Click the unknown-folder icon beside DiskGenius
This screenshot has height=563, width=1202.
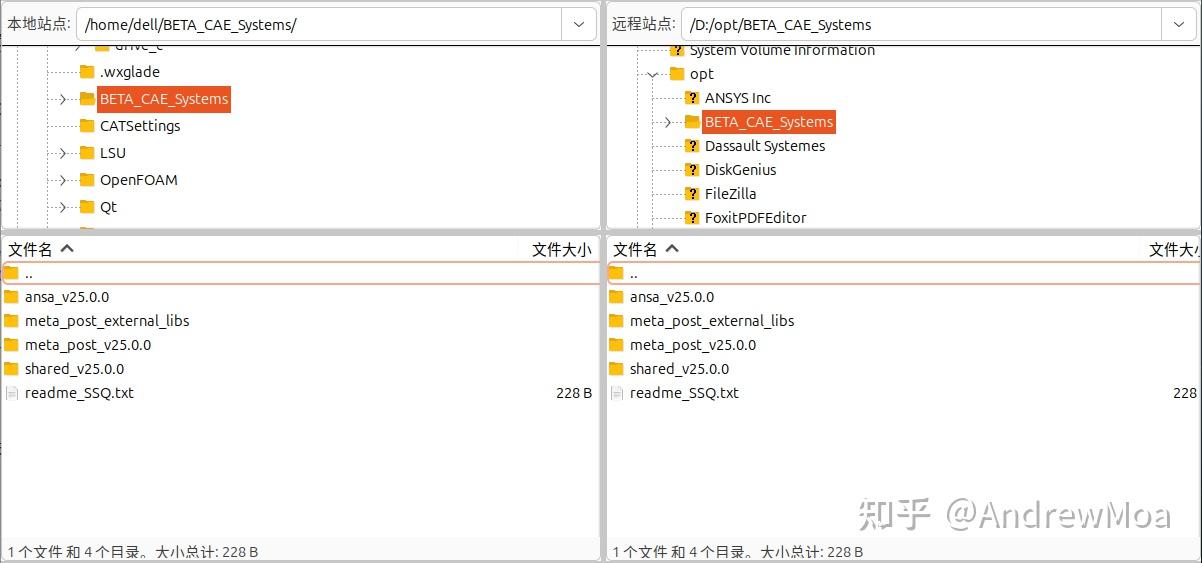click(x=692, y=170)
